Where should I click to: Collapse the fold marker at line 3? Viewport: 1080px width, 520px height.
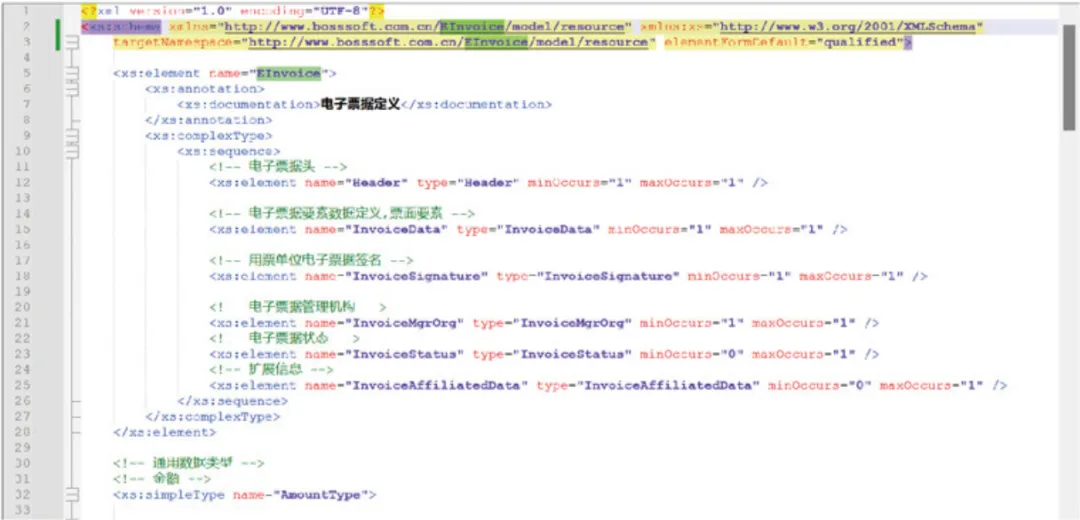pyautogui.click(x=72, y=43)
